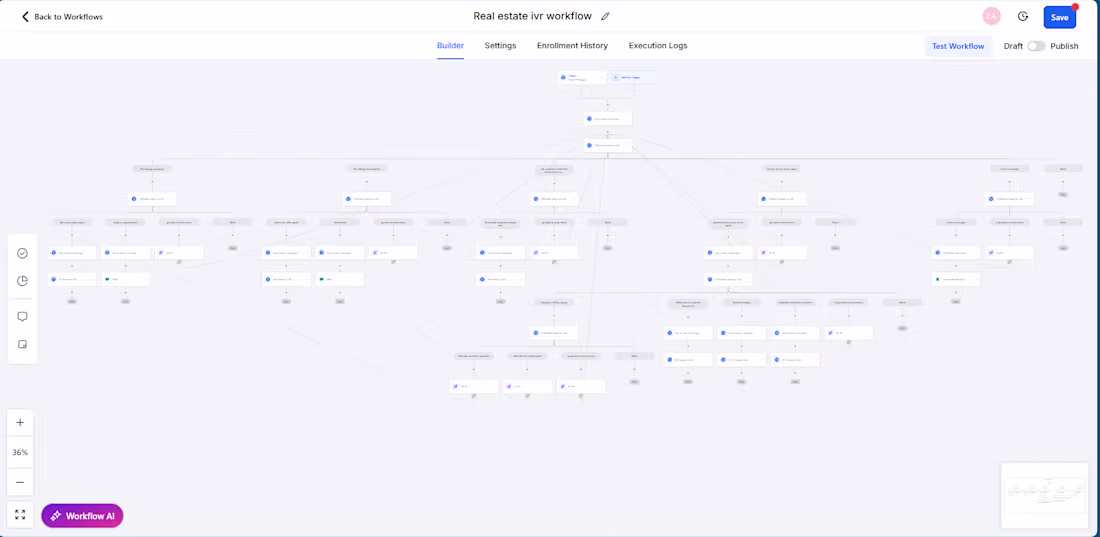Add a sticky note via icon

[x=22, y=345]
